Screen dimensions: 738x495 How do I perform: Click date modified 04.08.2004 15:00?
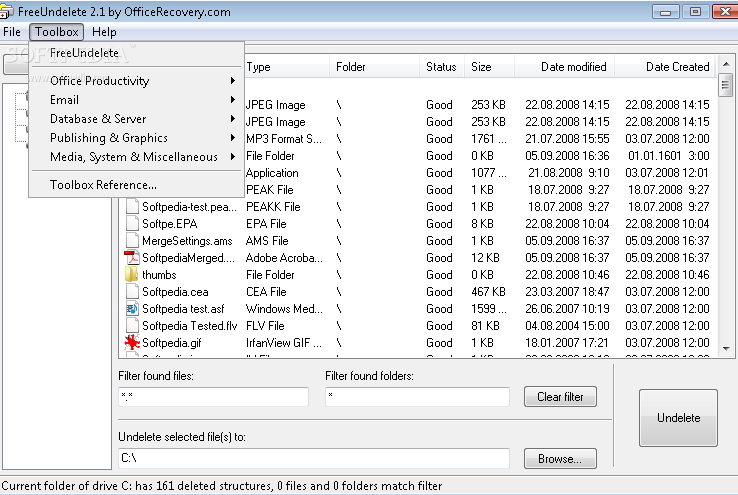coord(567,326)
